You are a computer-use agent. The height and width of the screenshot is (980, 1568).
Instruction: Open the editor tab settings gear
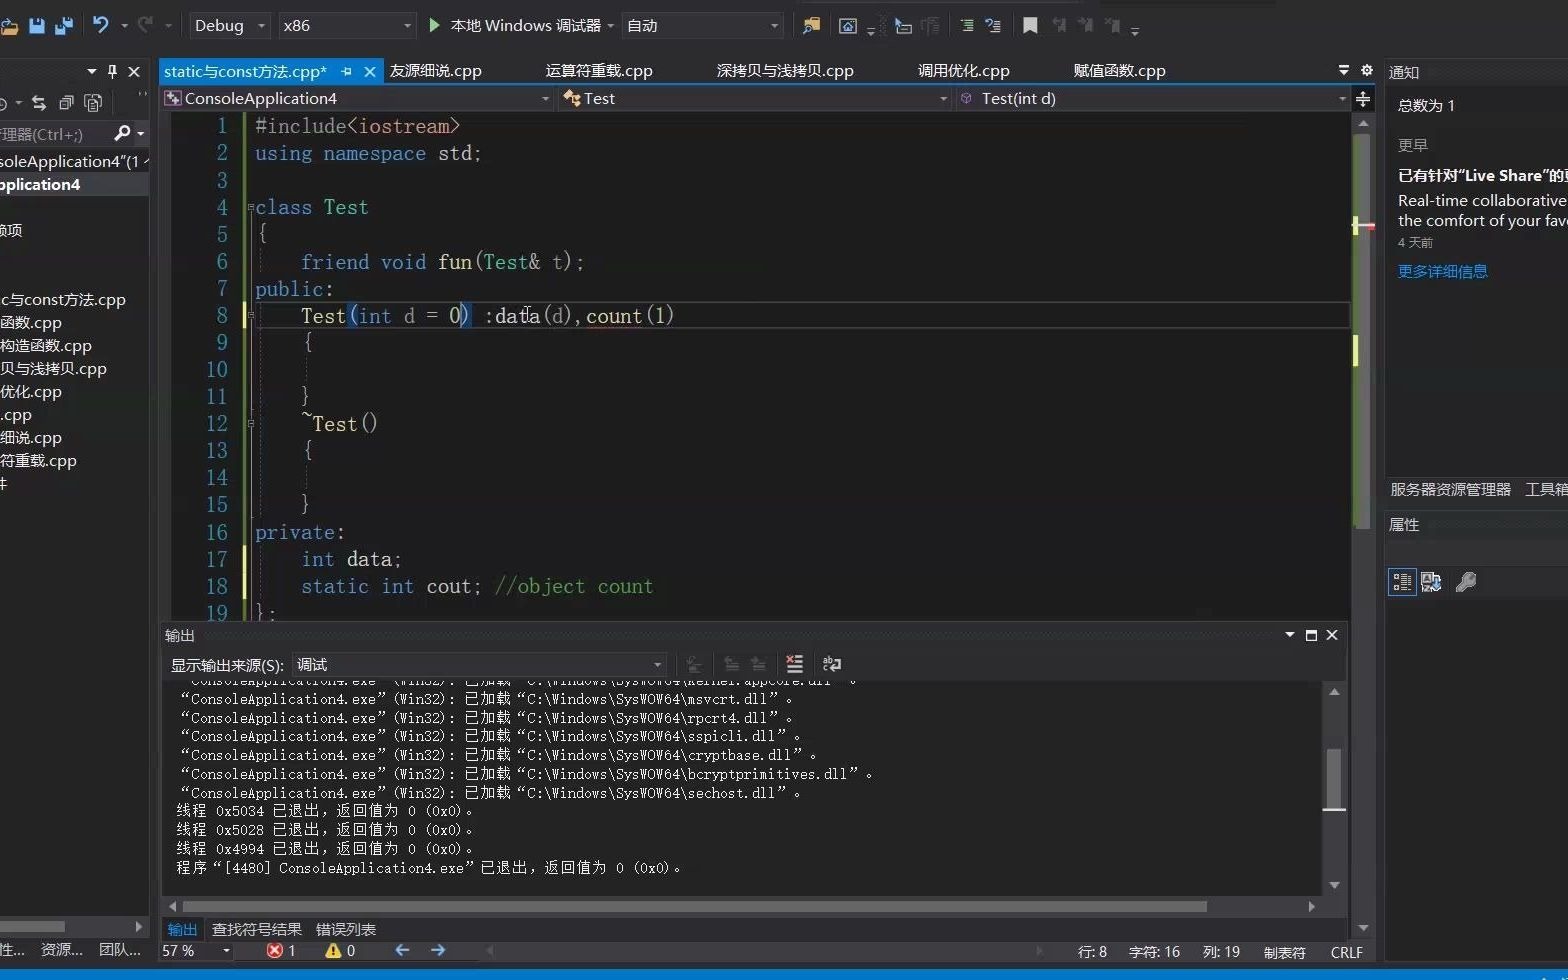[x=1367, y=70]
